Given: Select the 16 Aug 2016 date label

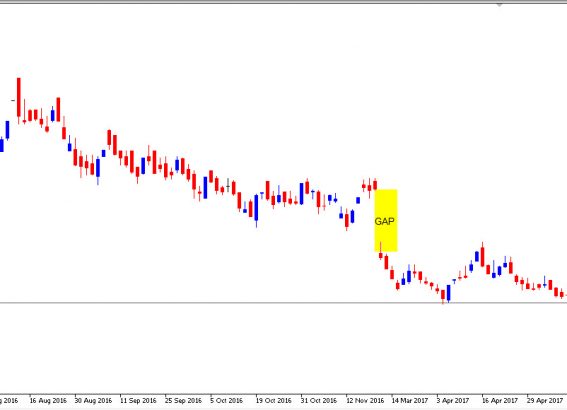Looking at the screenshot, I should click(x=48, y=401).
